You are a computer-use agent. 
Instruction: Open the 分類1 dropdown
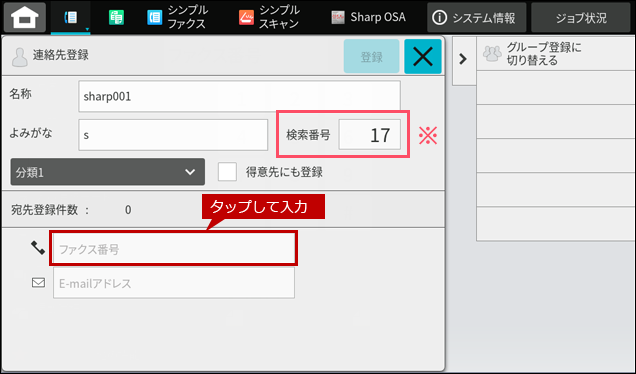pyautogui.click(x=107, y=172)
